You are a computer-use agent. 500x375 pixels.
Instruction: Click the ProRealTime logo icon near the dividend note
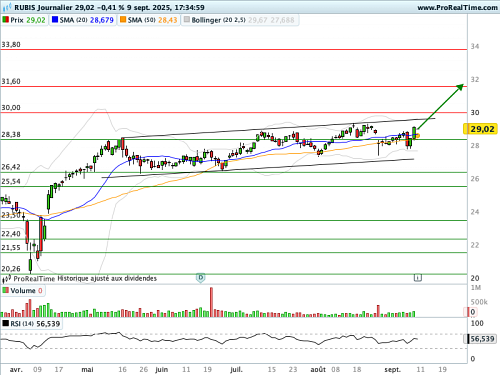(7, 278)
